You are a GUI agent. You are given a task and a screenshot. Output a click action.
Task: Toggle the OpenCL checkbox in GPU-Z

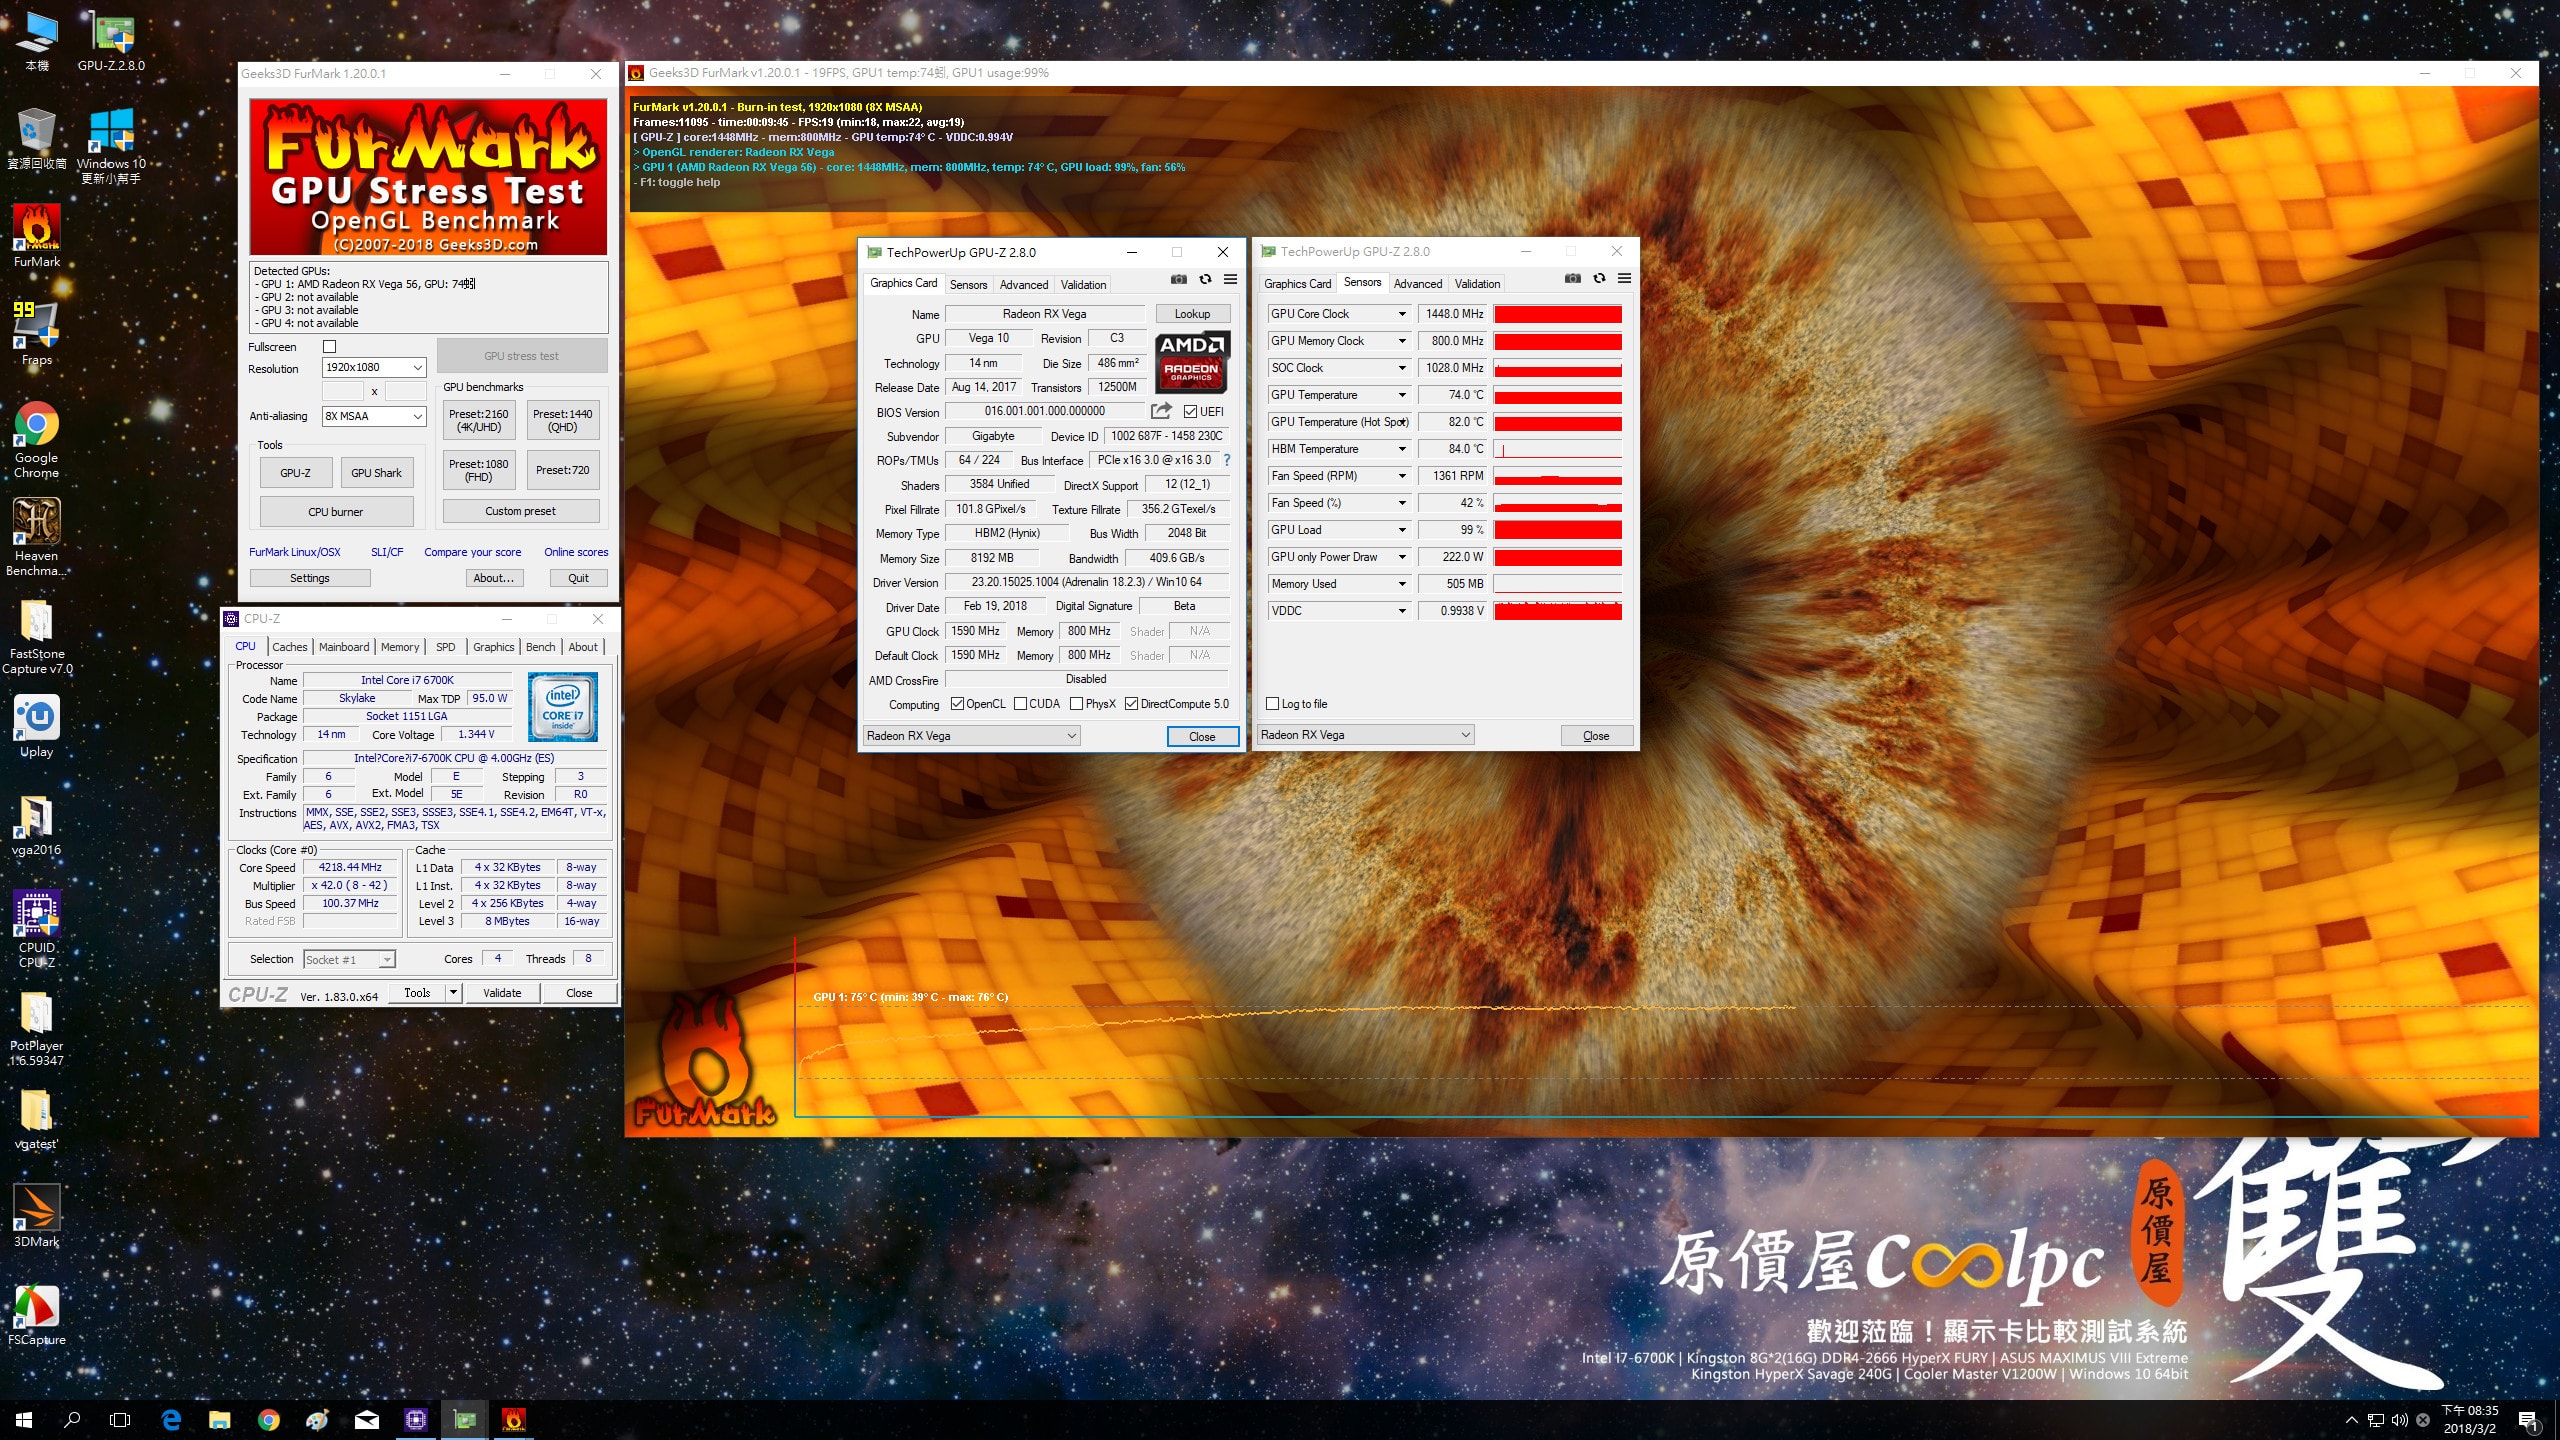tap(957, 703)
